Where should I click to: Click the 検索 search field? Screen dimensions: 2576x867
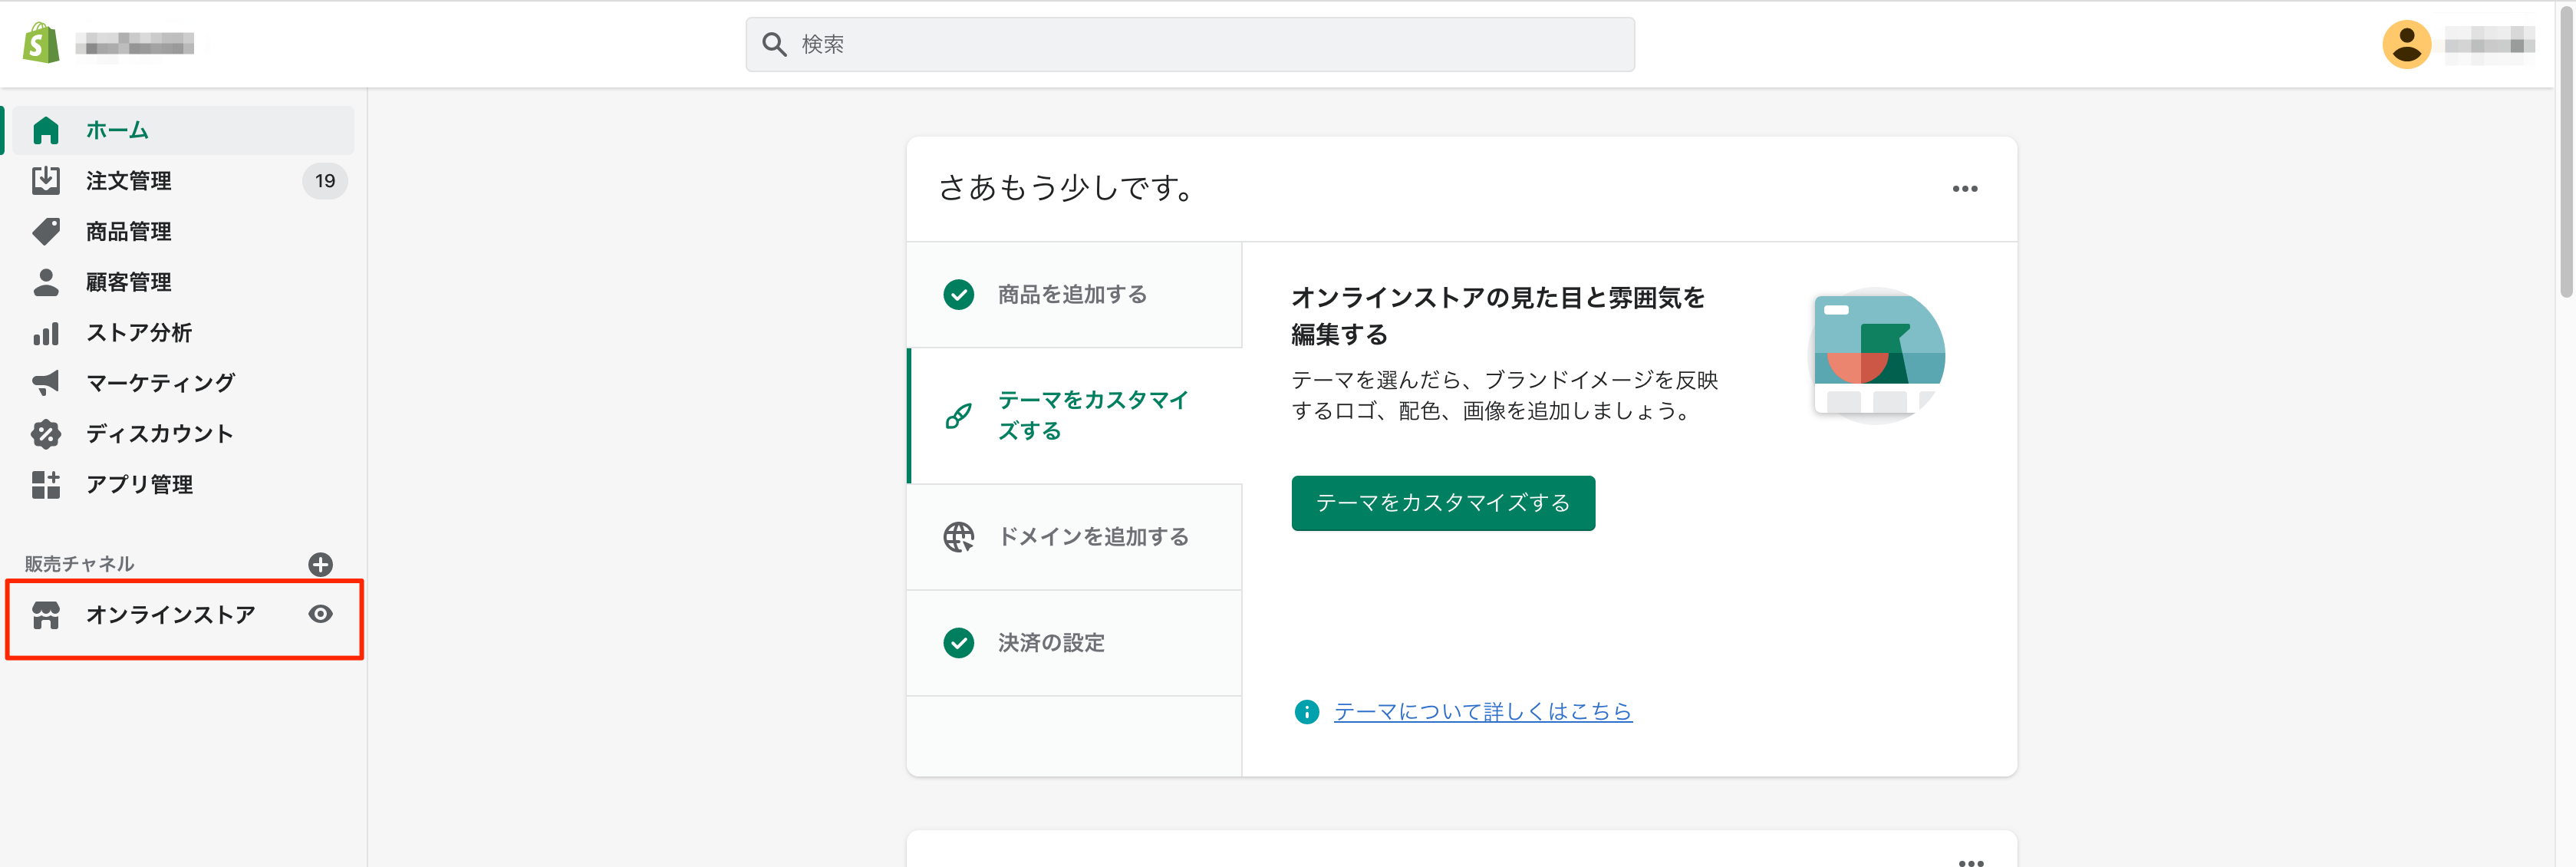point(1189,44)
